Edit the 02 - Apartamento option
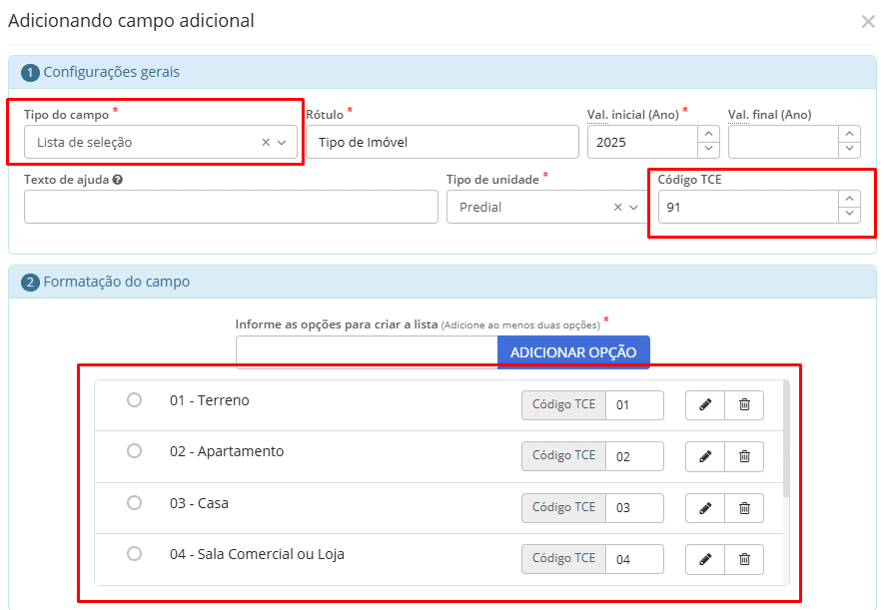The image size is (884, 610). pos(705,456)
